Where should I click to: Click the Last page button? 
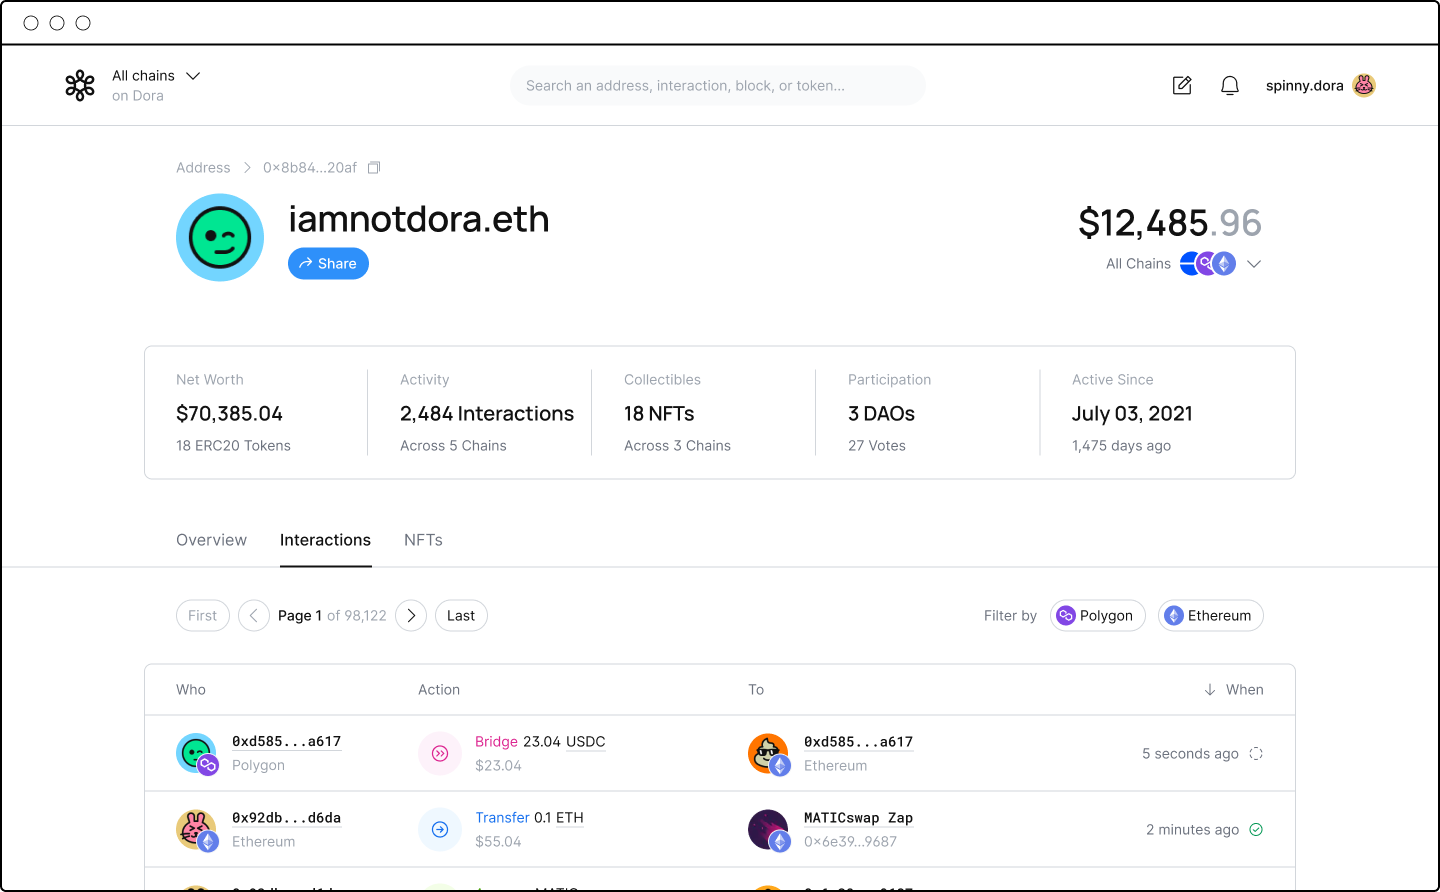pyautogui.click(x=461, y=616)
